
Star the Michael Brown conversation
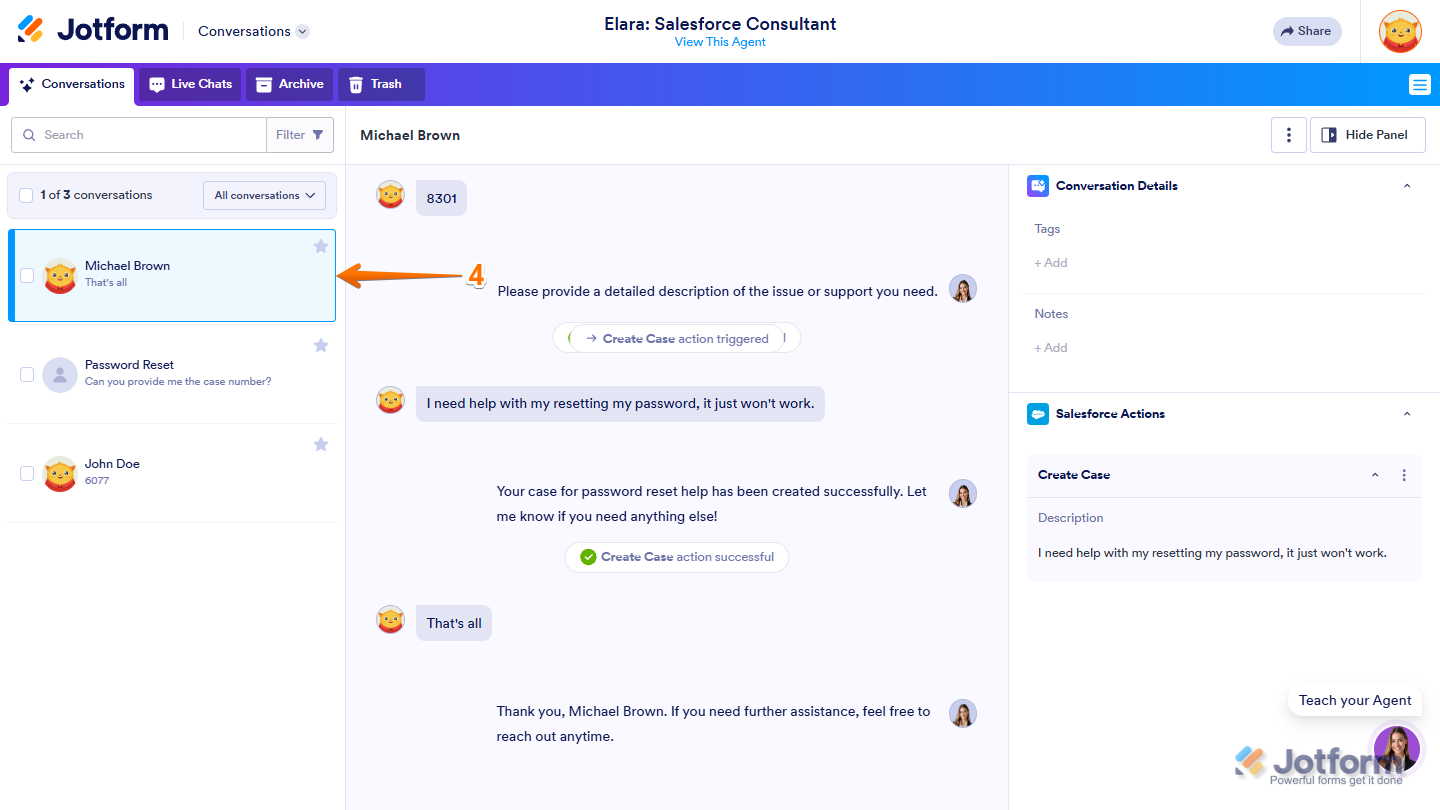click(321, 246)
